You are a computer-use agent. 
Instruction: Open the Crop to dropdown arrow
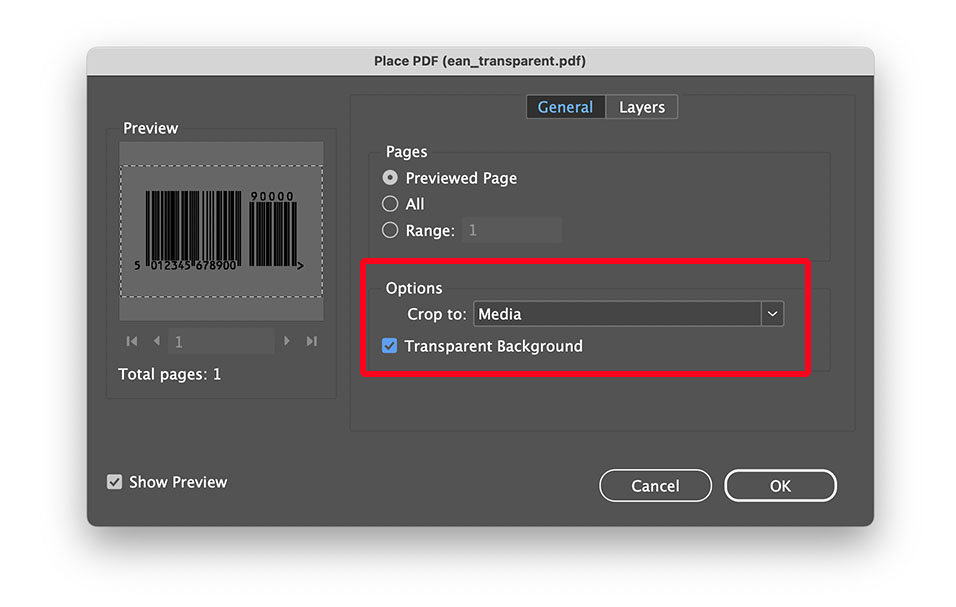click(x=771, y=313)
